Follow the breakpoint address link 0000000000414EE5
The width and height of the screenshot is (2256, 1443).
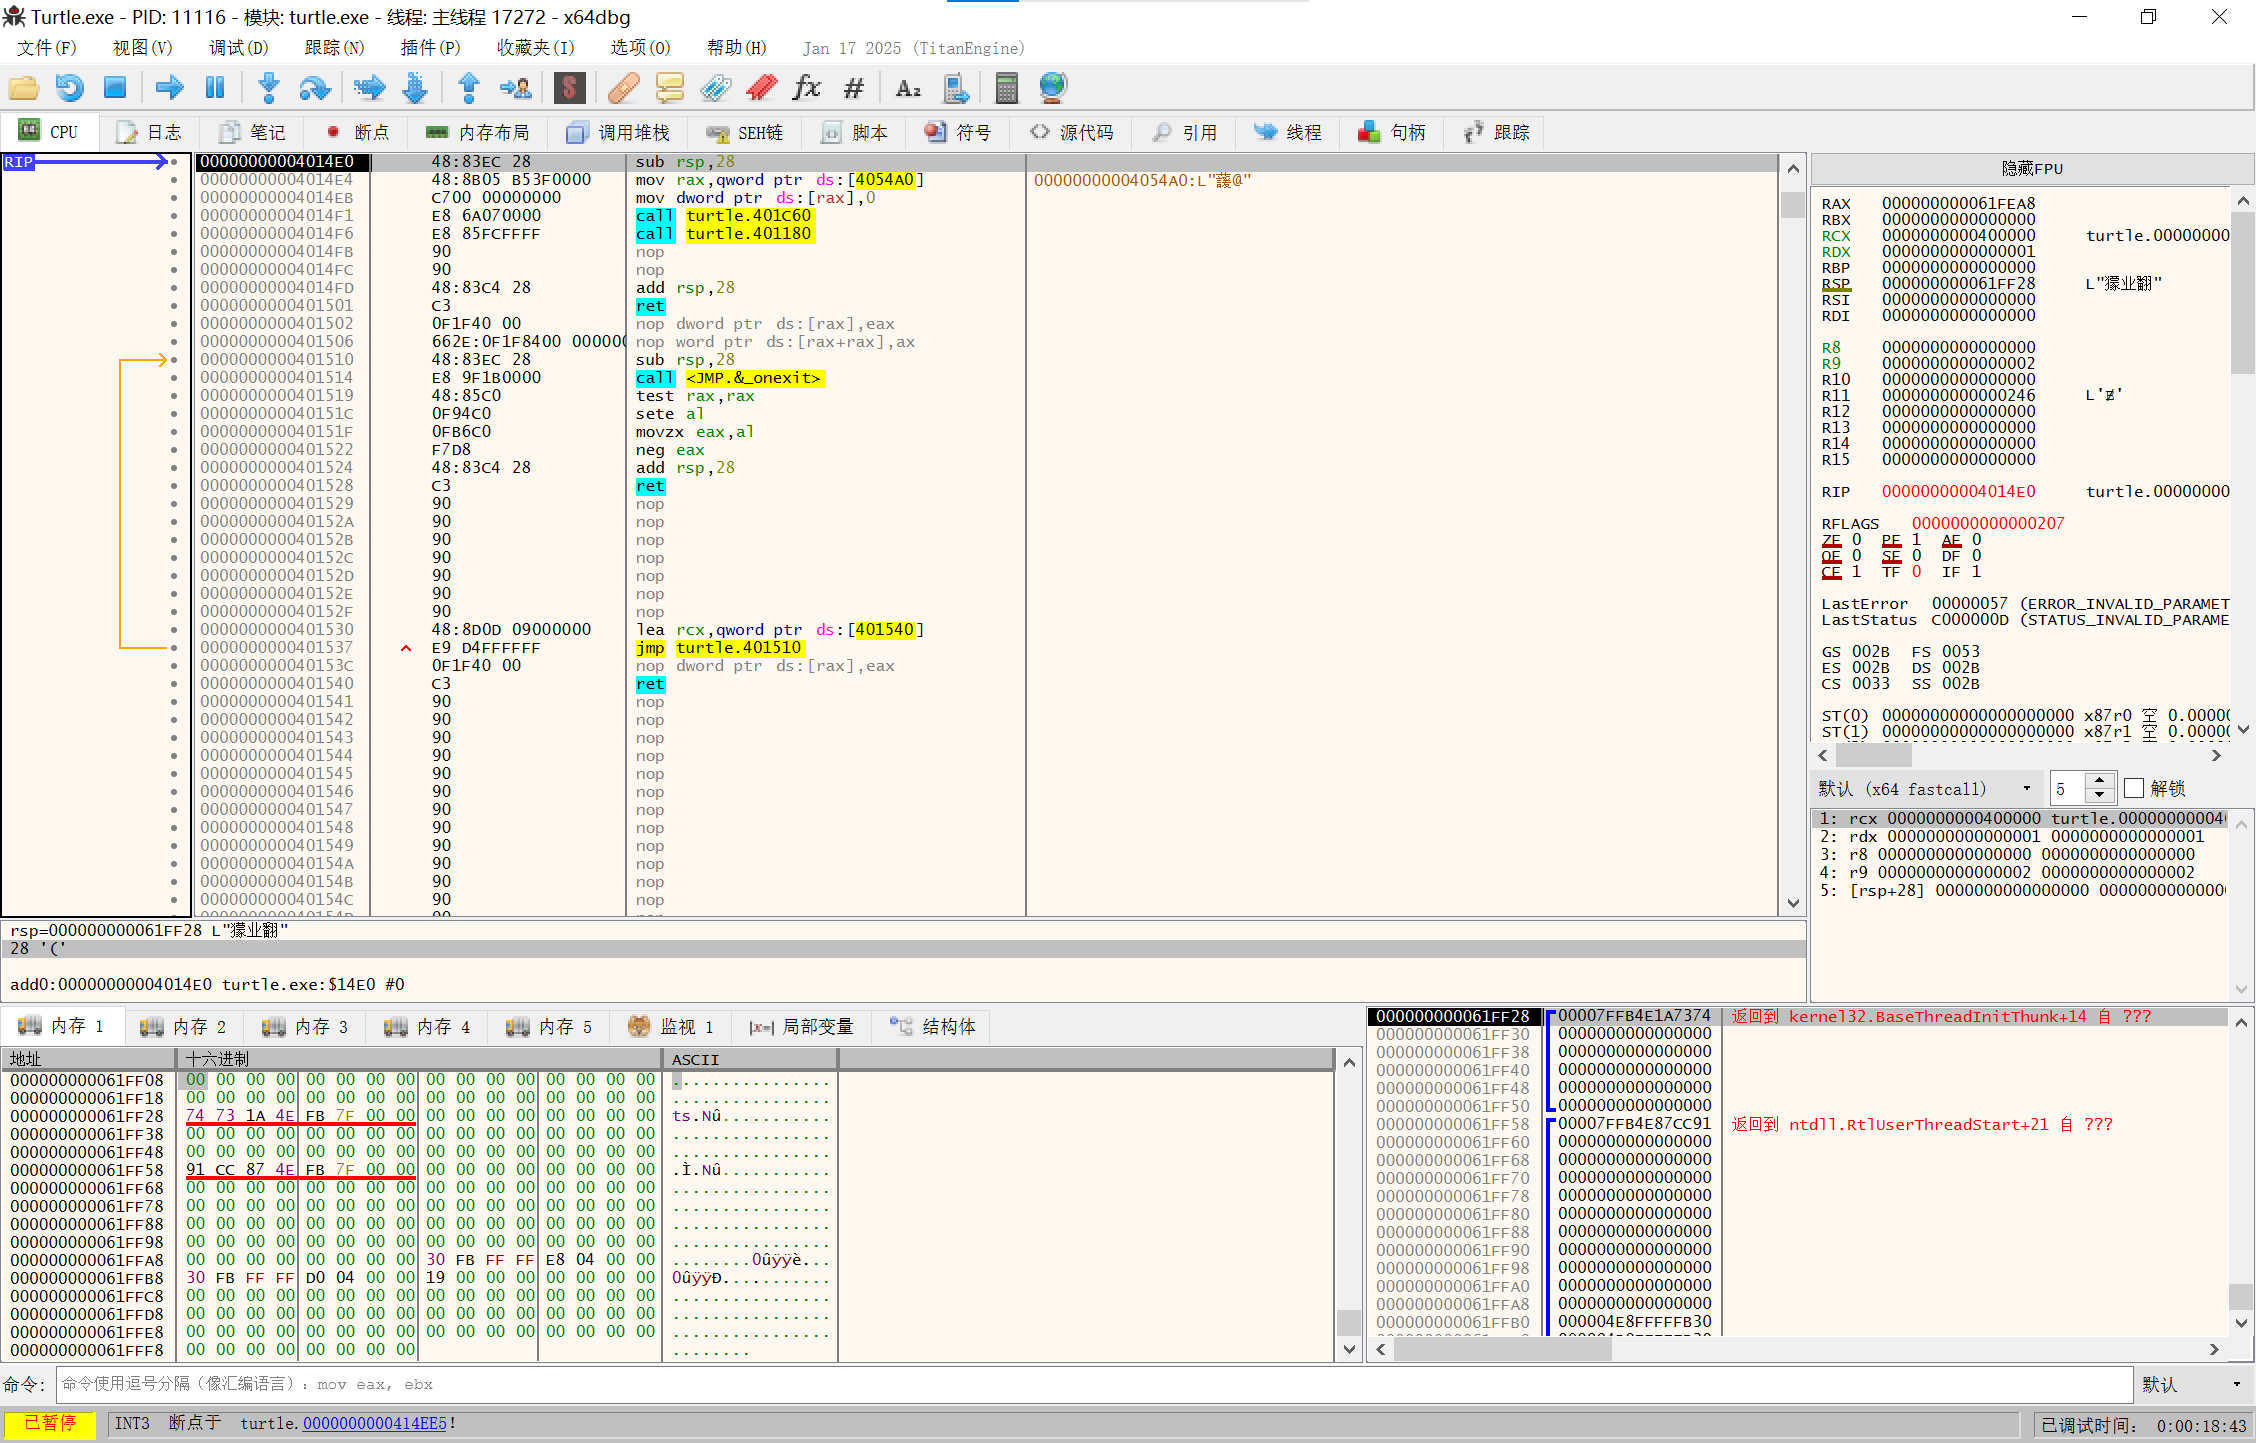[374, 1423]
